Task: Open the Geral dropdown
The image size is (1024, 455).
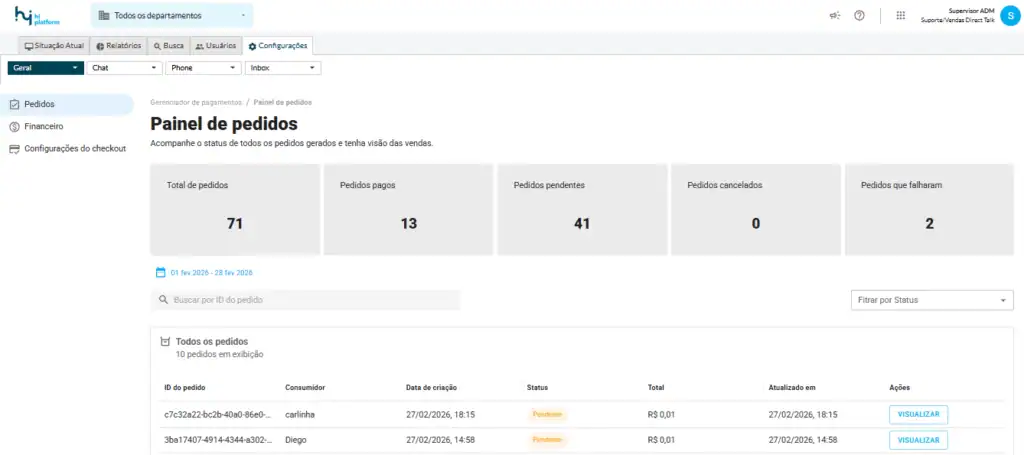Action: [x=46, y=68]
